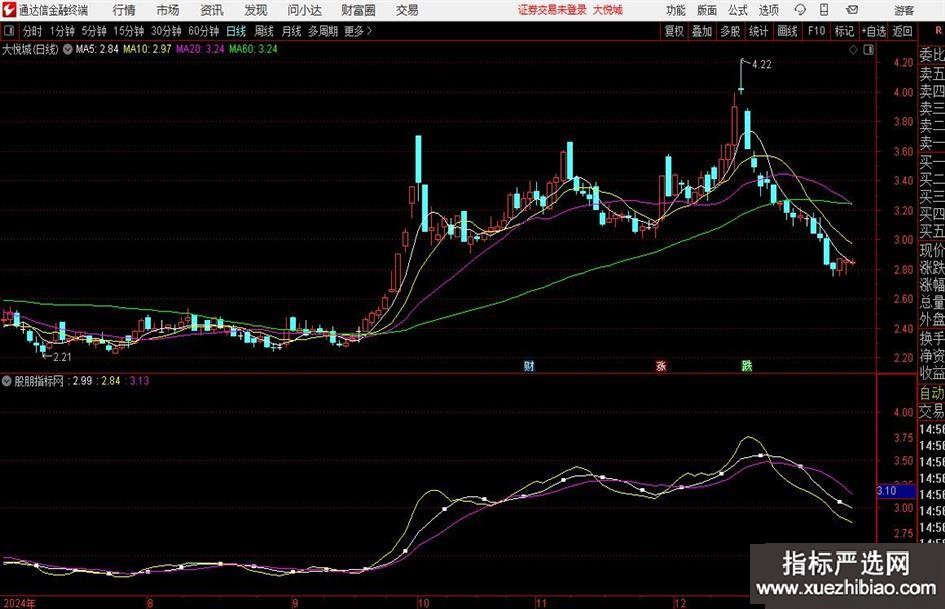This screenshot has width=945, height=609.
Task: Click the 大悦城 stock name in title bar
Action: [x=608, y=10]
